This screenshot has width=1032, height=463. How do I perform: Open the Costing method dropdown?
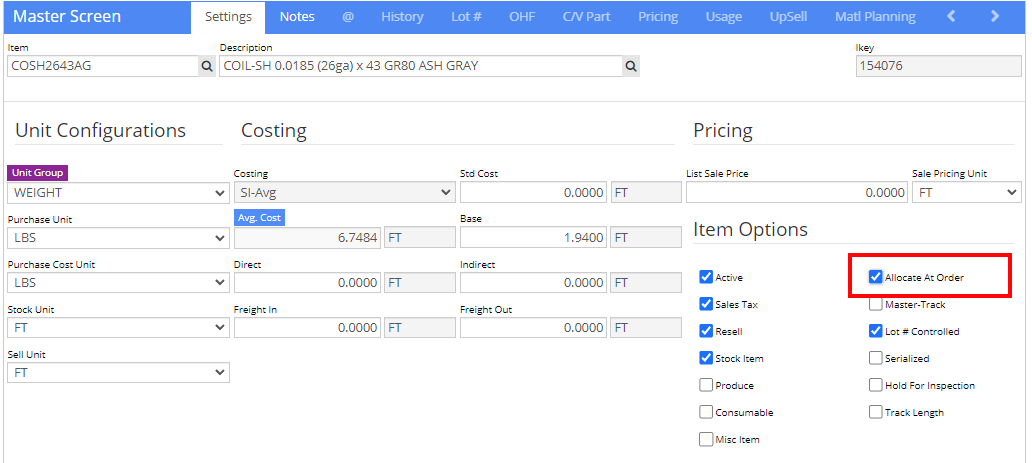tap(344, 192)
